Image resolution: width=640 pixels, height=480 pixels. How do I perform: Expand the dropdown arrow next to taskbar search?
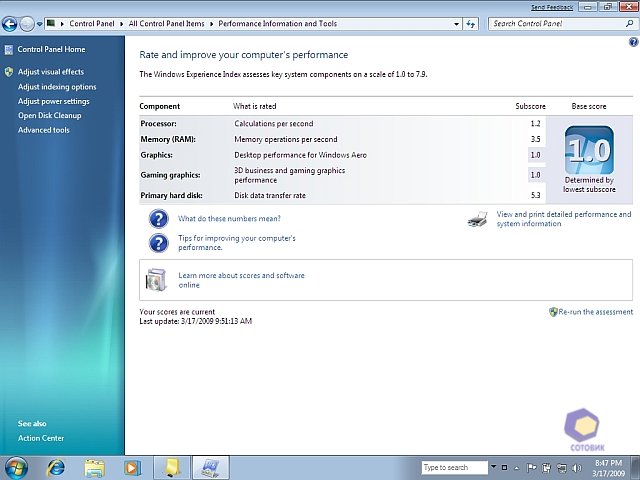click(493, 467)
